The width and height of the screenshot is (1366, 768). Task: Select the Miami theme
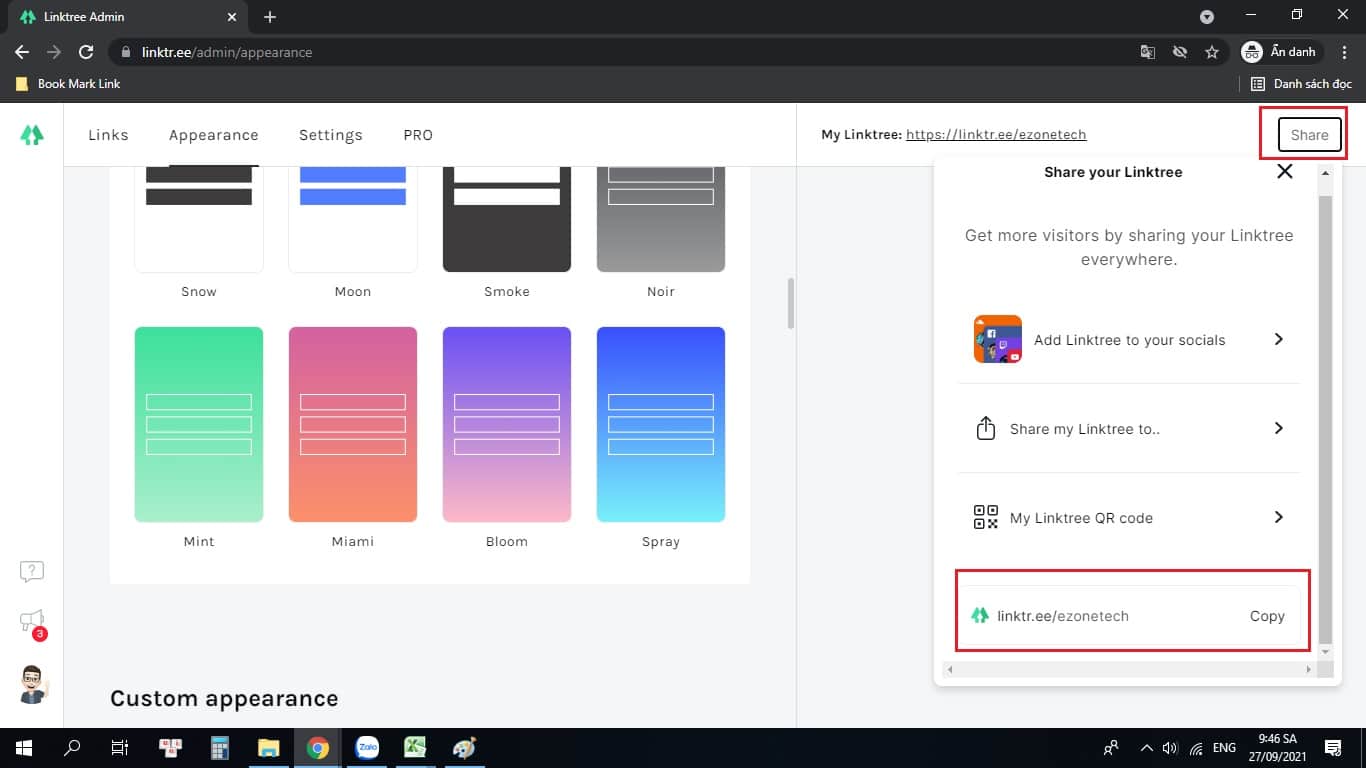click(353, 424)
